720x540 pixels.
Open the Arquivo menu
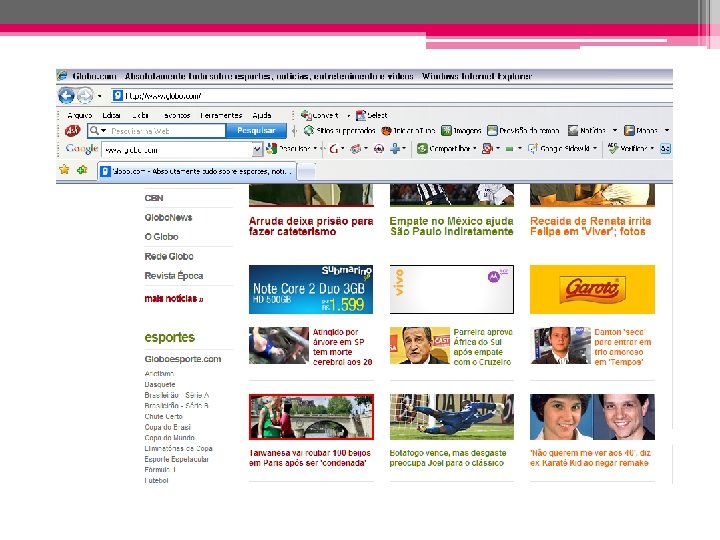pos(79,115)
